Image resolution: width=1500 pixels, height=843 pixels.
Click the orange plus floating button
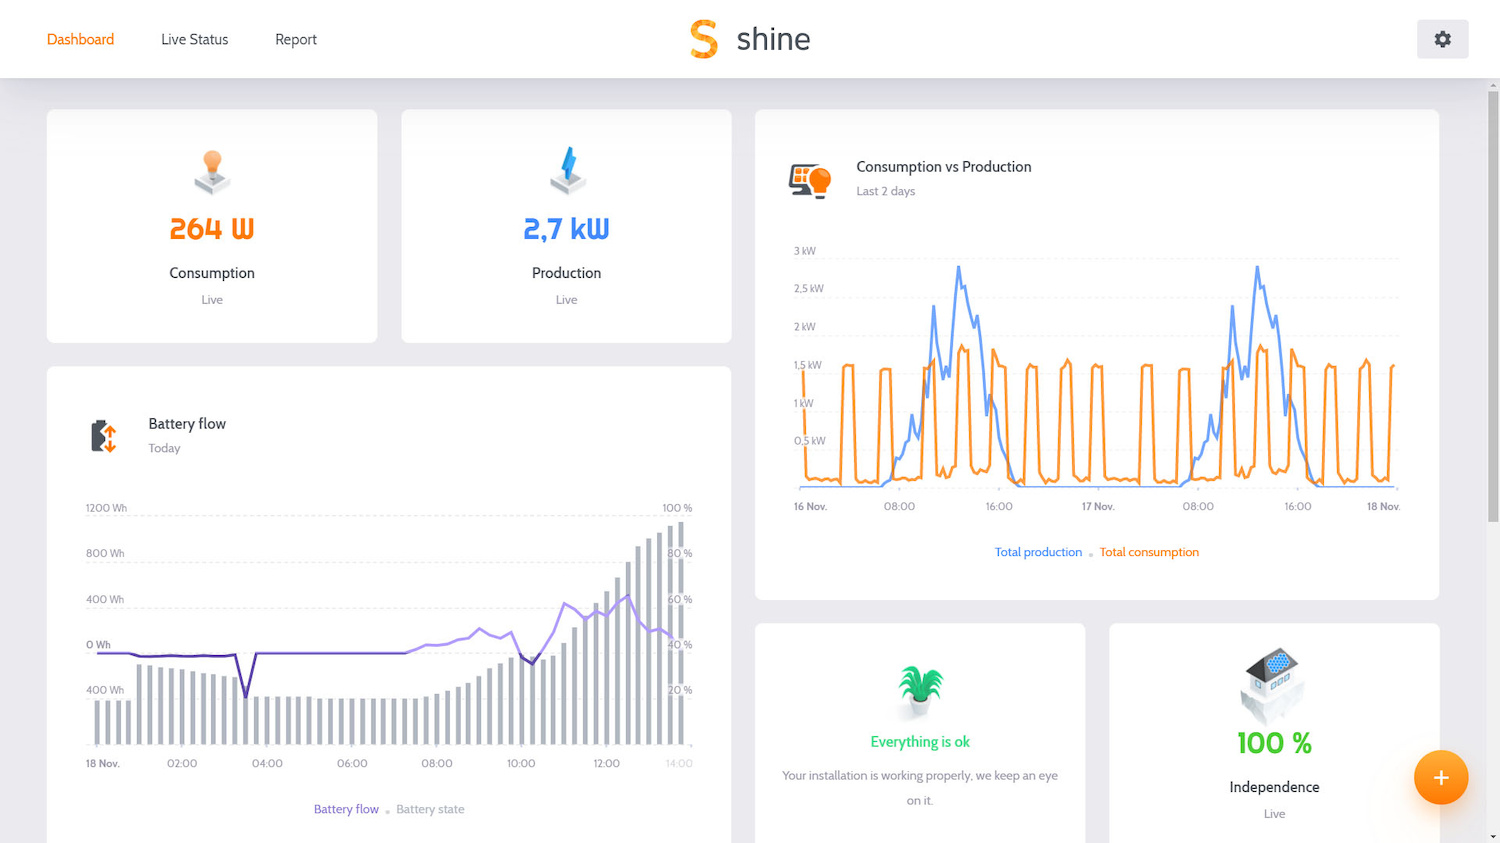[x=1440, y=777]
